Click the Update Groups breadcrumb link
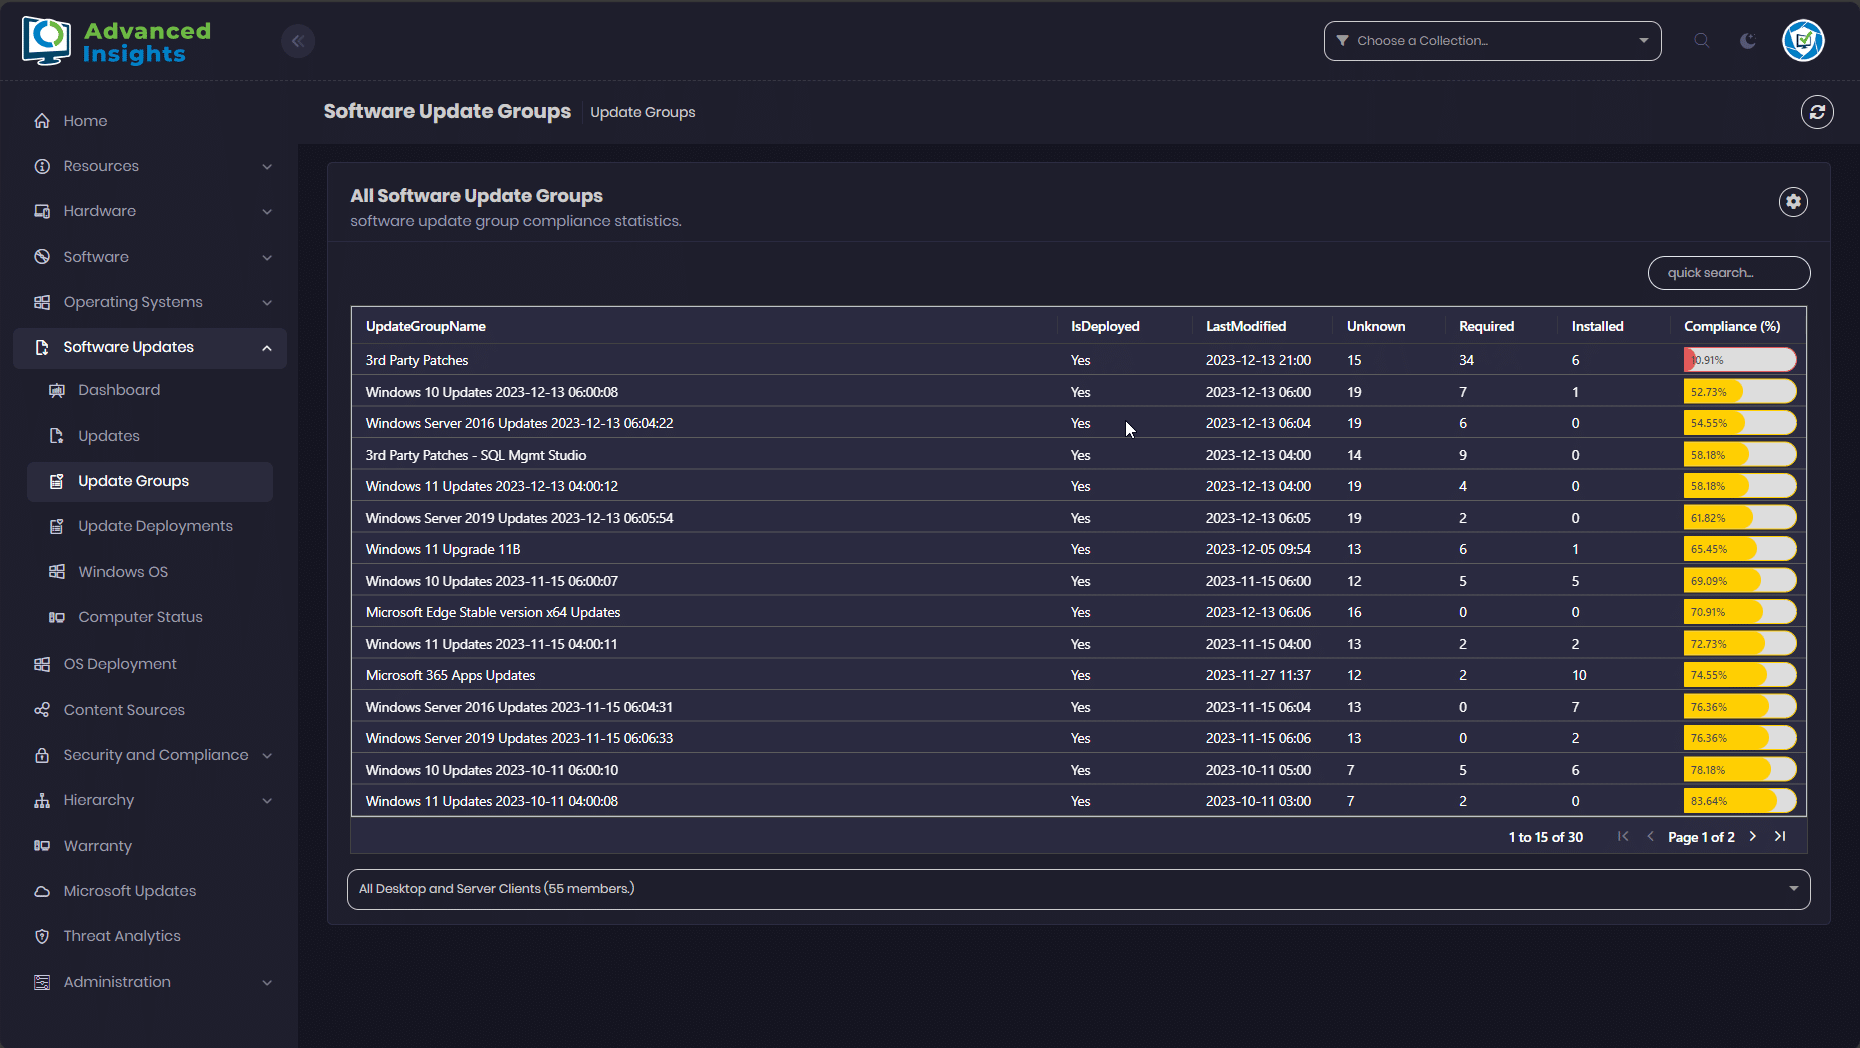This screenshot has height=1048, width=1860. pyautogui.click(x=642, y=112)
